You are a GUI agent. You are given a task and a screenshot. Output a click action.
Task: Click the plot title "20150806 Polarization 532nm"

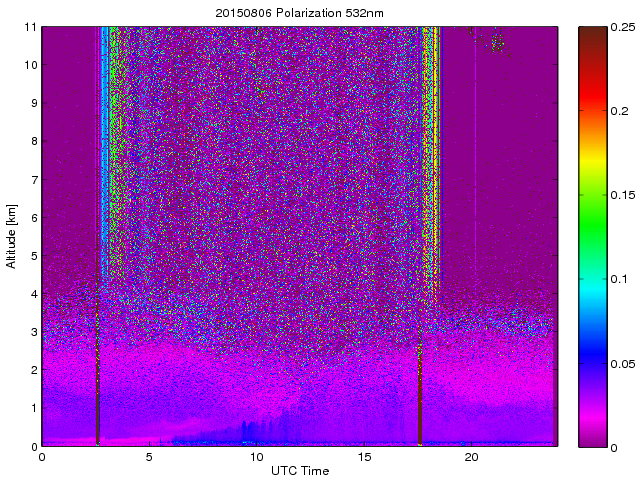(x=299, y=13)
